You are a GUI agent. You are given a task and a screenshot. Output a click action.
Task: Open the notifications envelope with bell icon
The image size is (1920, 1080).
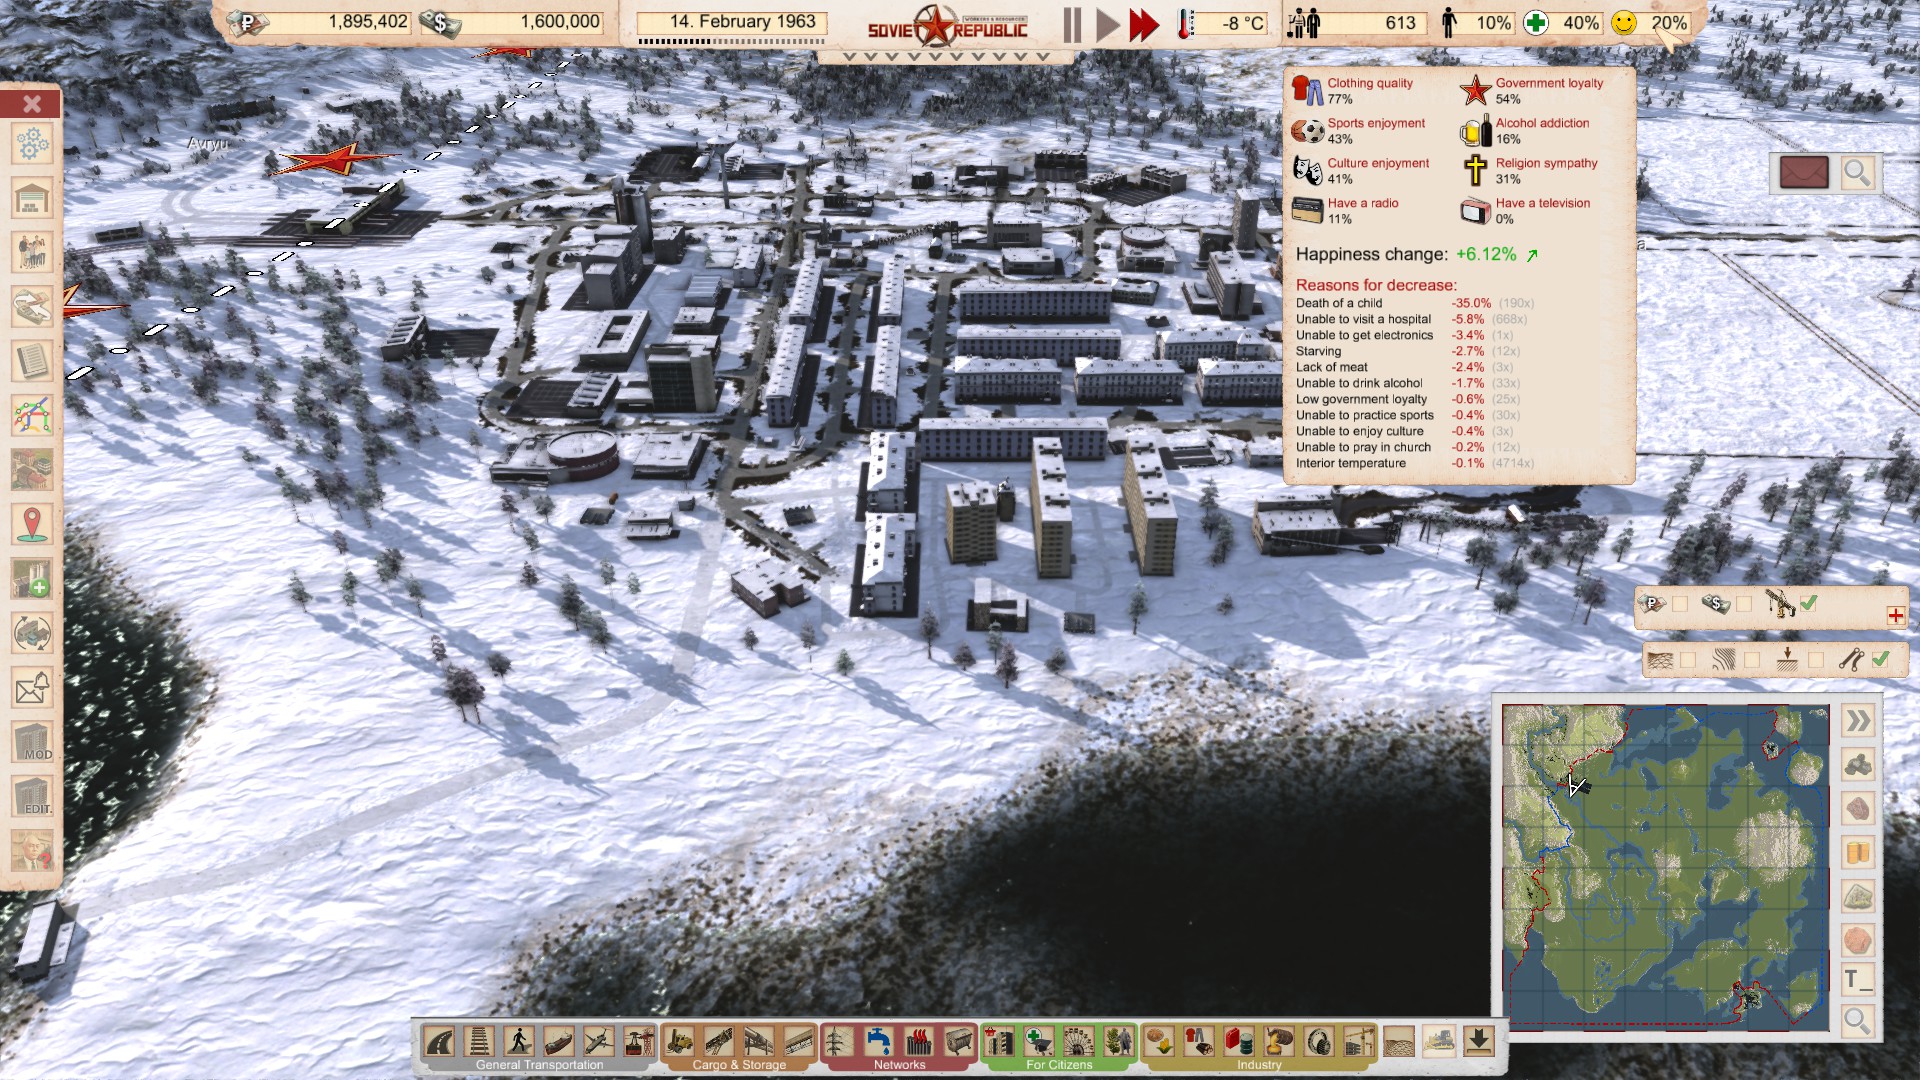pyautogui.click(x=32, y=687)
